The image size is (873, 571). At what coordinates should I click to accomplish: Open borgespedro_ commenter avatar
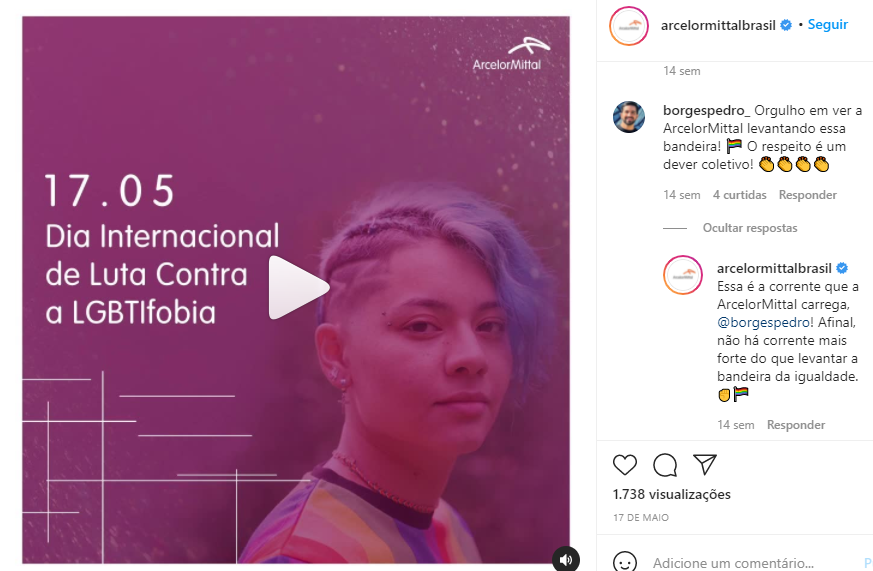[629, 117]
